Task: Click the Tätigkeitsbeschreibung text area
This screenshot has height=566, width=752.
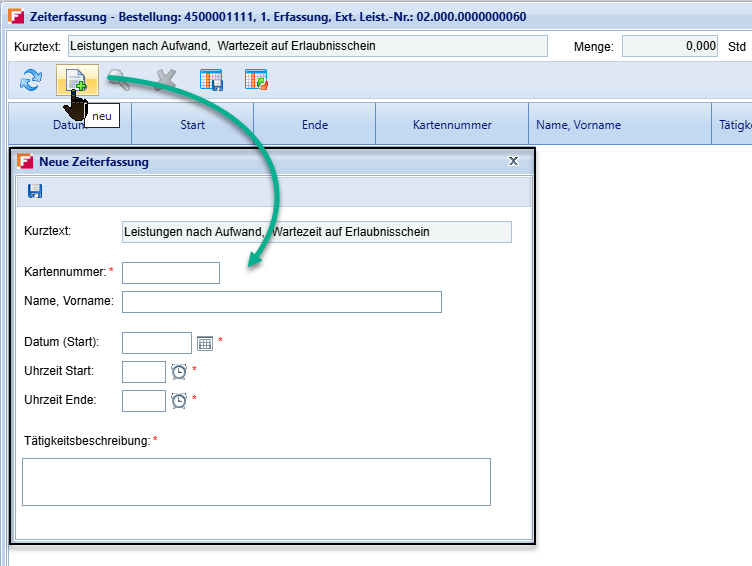Action: [256, 482]
